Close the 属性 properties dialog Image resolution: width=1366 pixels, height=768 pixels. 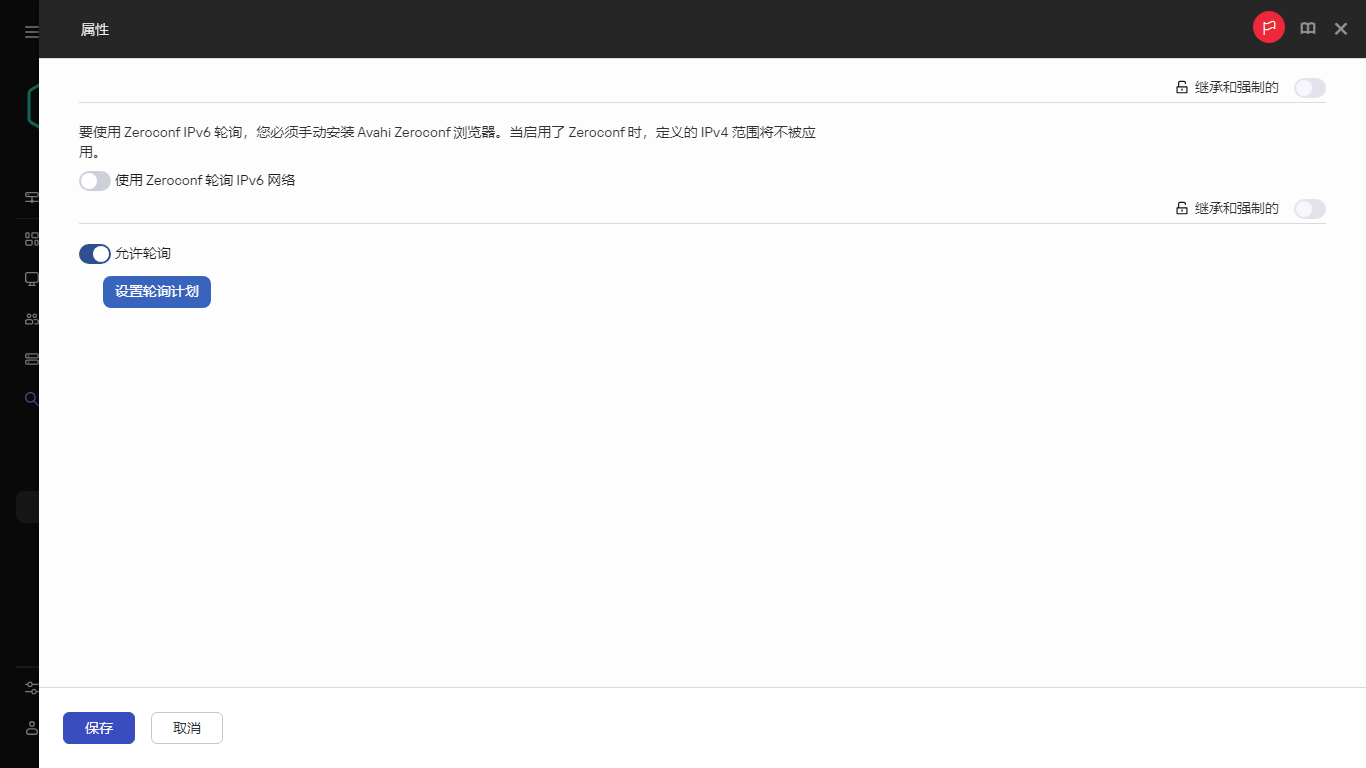1340,28
